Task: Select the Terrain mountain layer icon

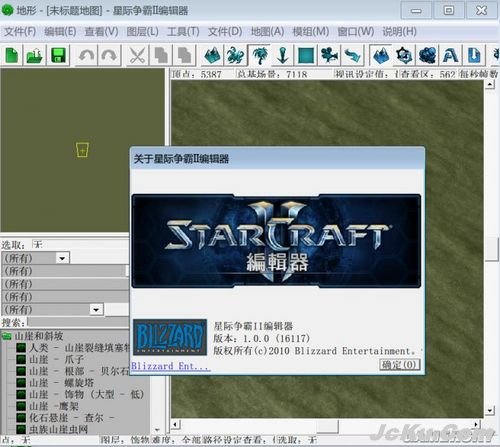Action: [x=212, y=55]
